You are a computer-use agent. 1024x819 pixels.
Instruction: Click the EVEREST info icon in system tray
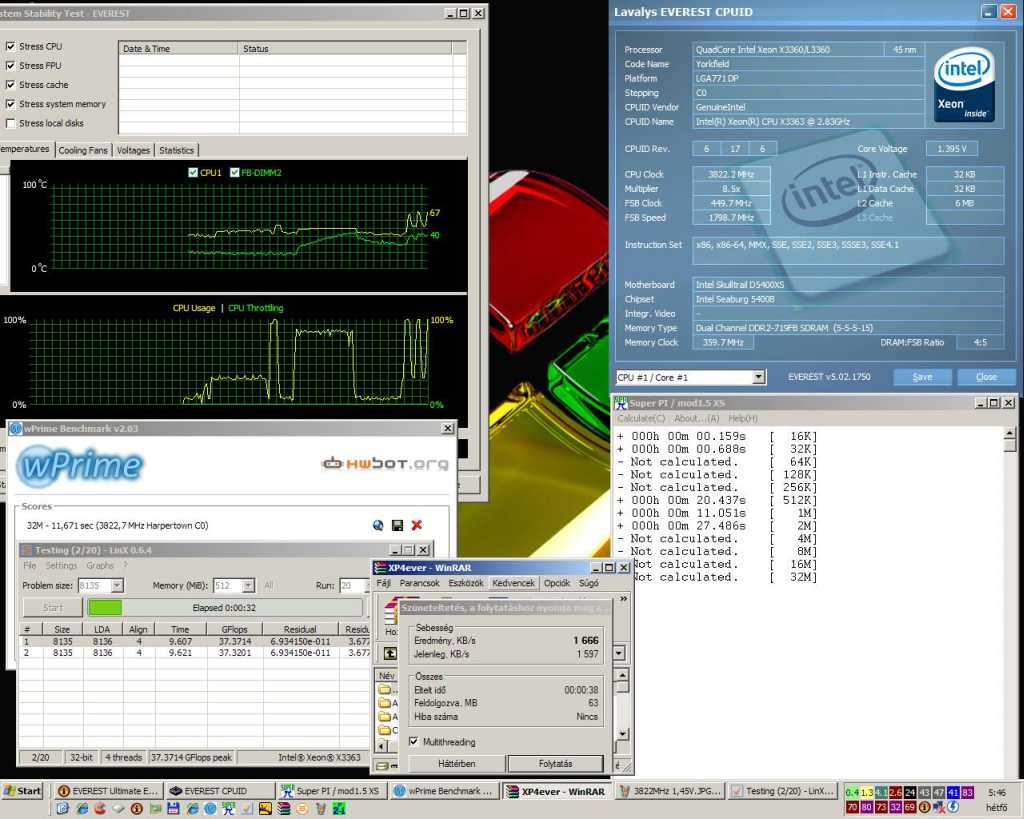(925, 807)
